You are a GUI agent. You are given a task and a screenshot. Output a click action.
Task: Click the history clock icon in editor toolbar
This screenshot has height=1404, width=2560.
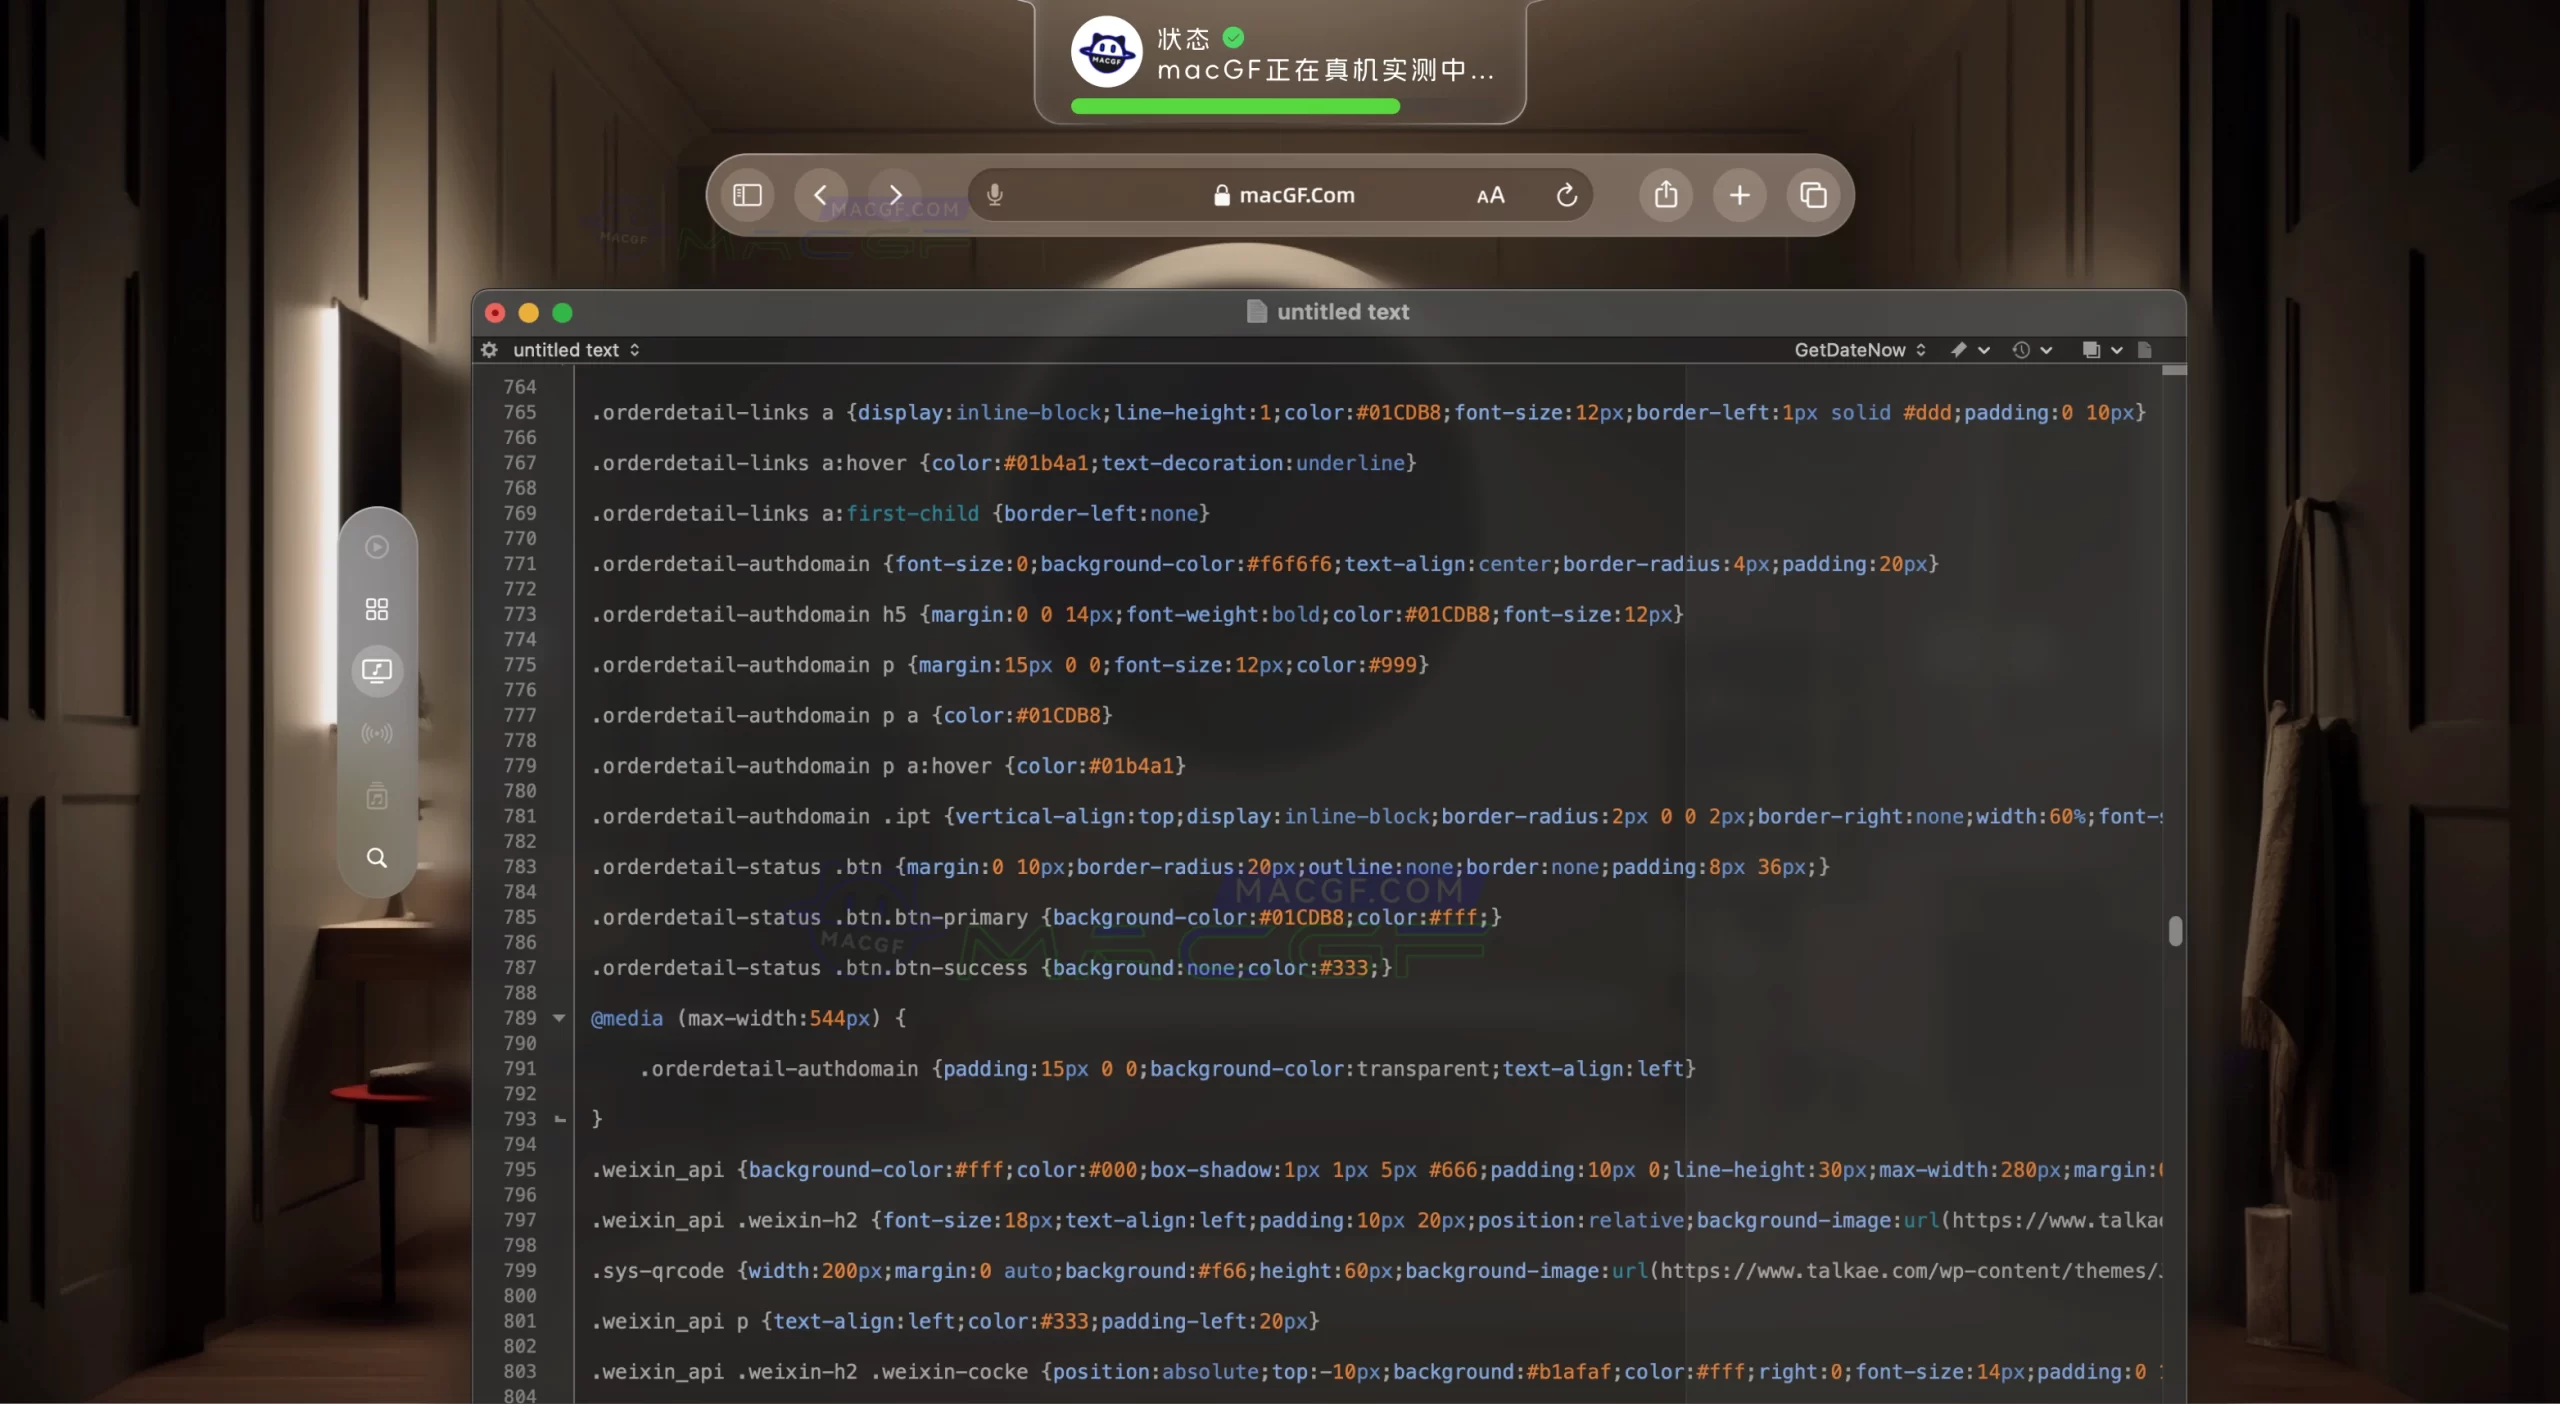pyautogui.click(x=2021, y=350)
